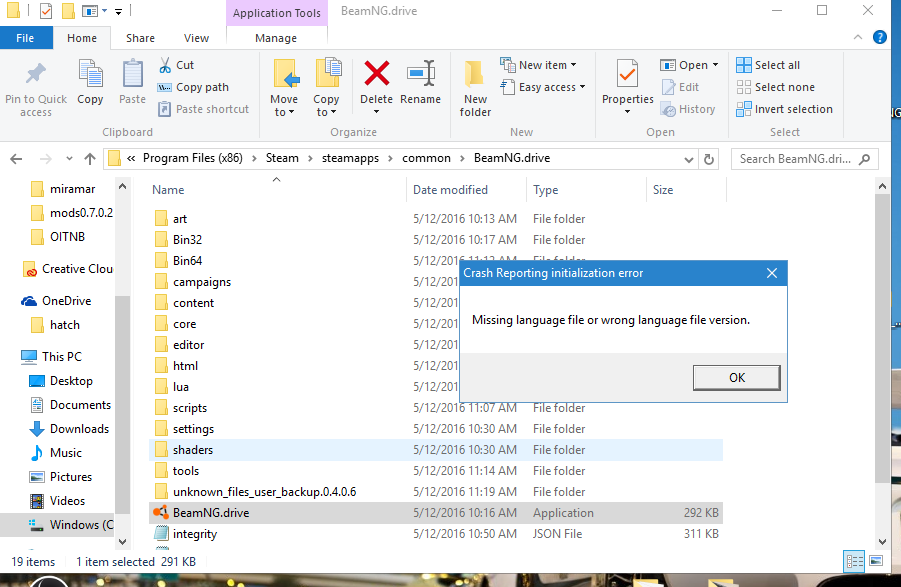901x587 pixels.
Task: Close the Crash Reporting error dialog
Action: point(772,273)
